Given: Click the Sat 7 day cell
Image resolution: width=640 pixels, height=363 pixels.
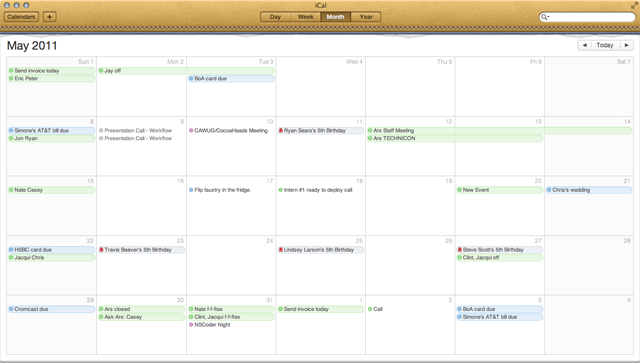Looking at the screenshot, I should click(589, 87).
